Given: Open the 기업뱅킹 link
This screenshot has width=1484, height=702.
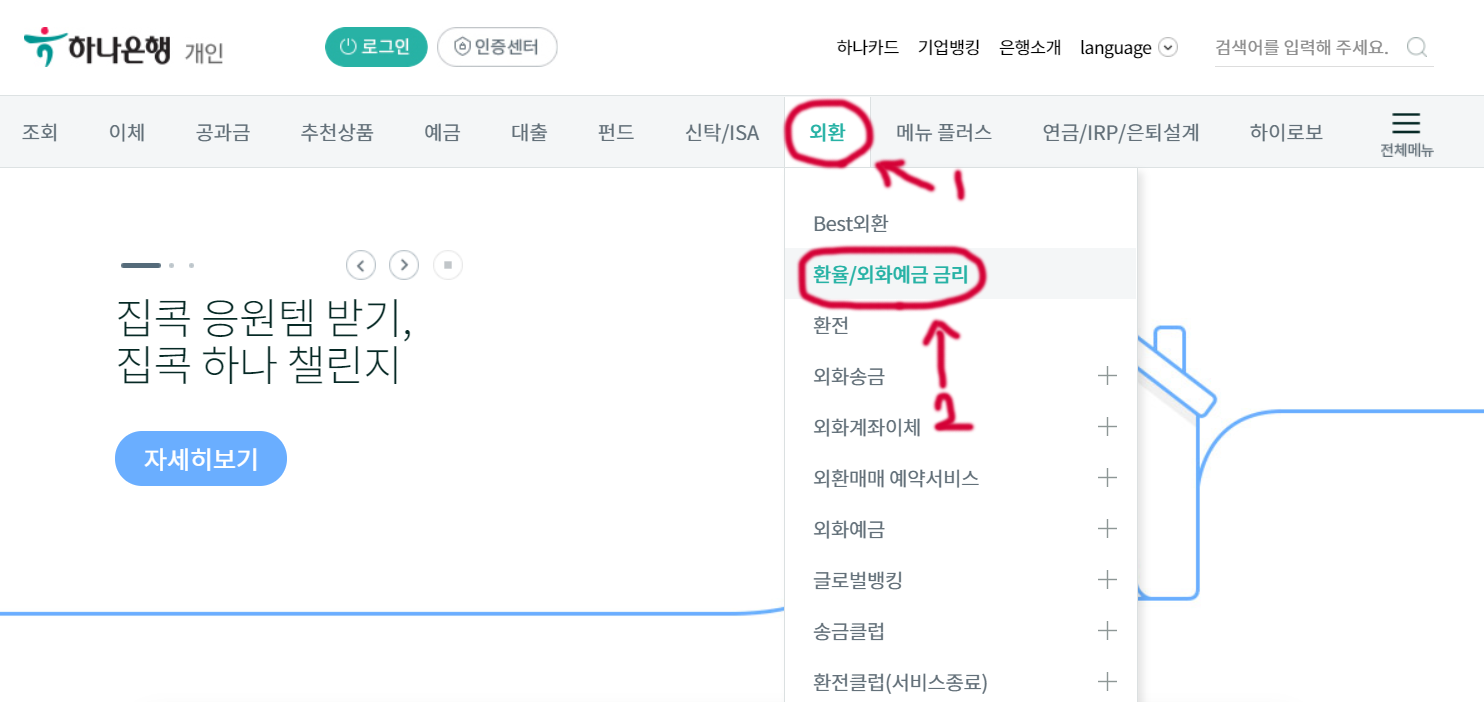Looking at the screenshot, I should 949,47.
